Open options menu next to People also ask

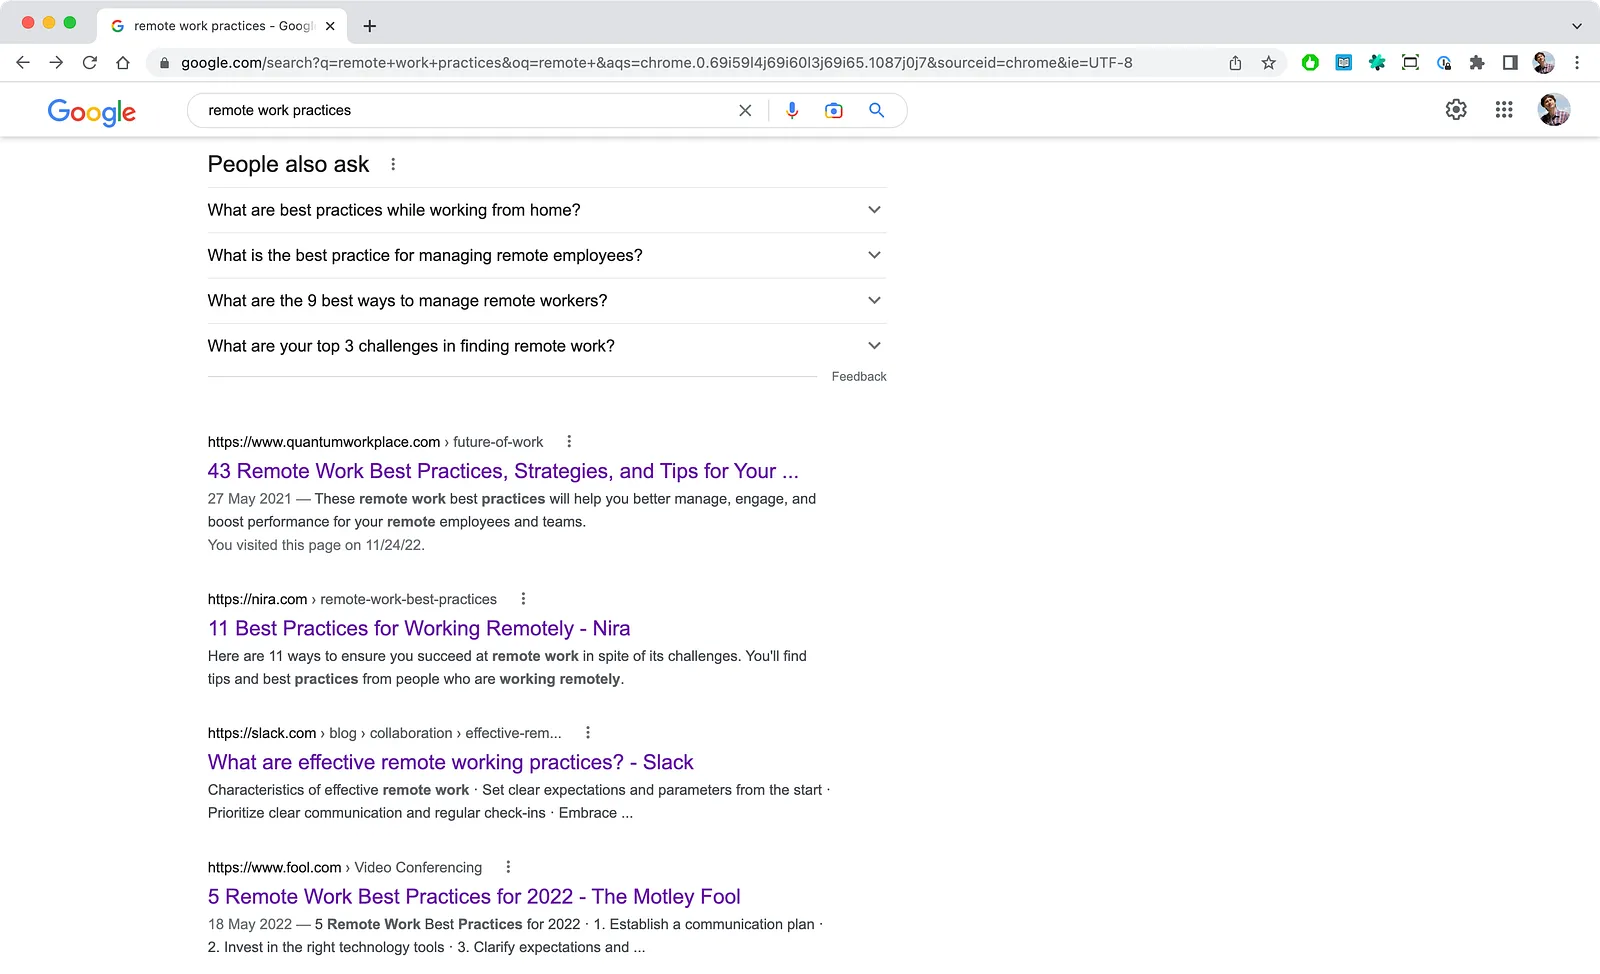[393, 164]
